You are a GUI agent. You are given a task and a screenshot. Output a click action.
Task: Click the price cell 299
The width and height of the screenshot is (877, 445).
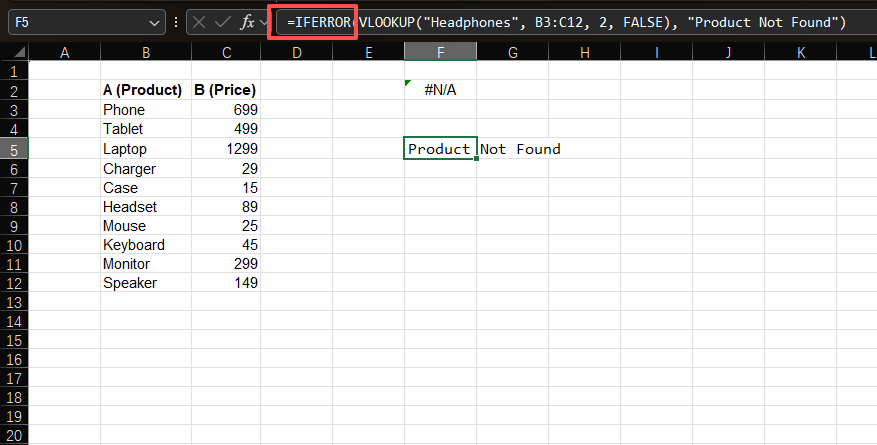226,264
